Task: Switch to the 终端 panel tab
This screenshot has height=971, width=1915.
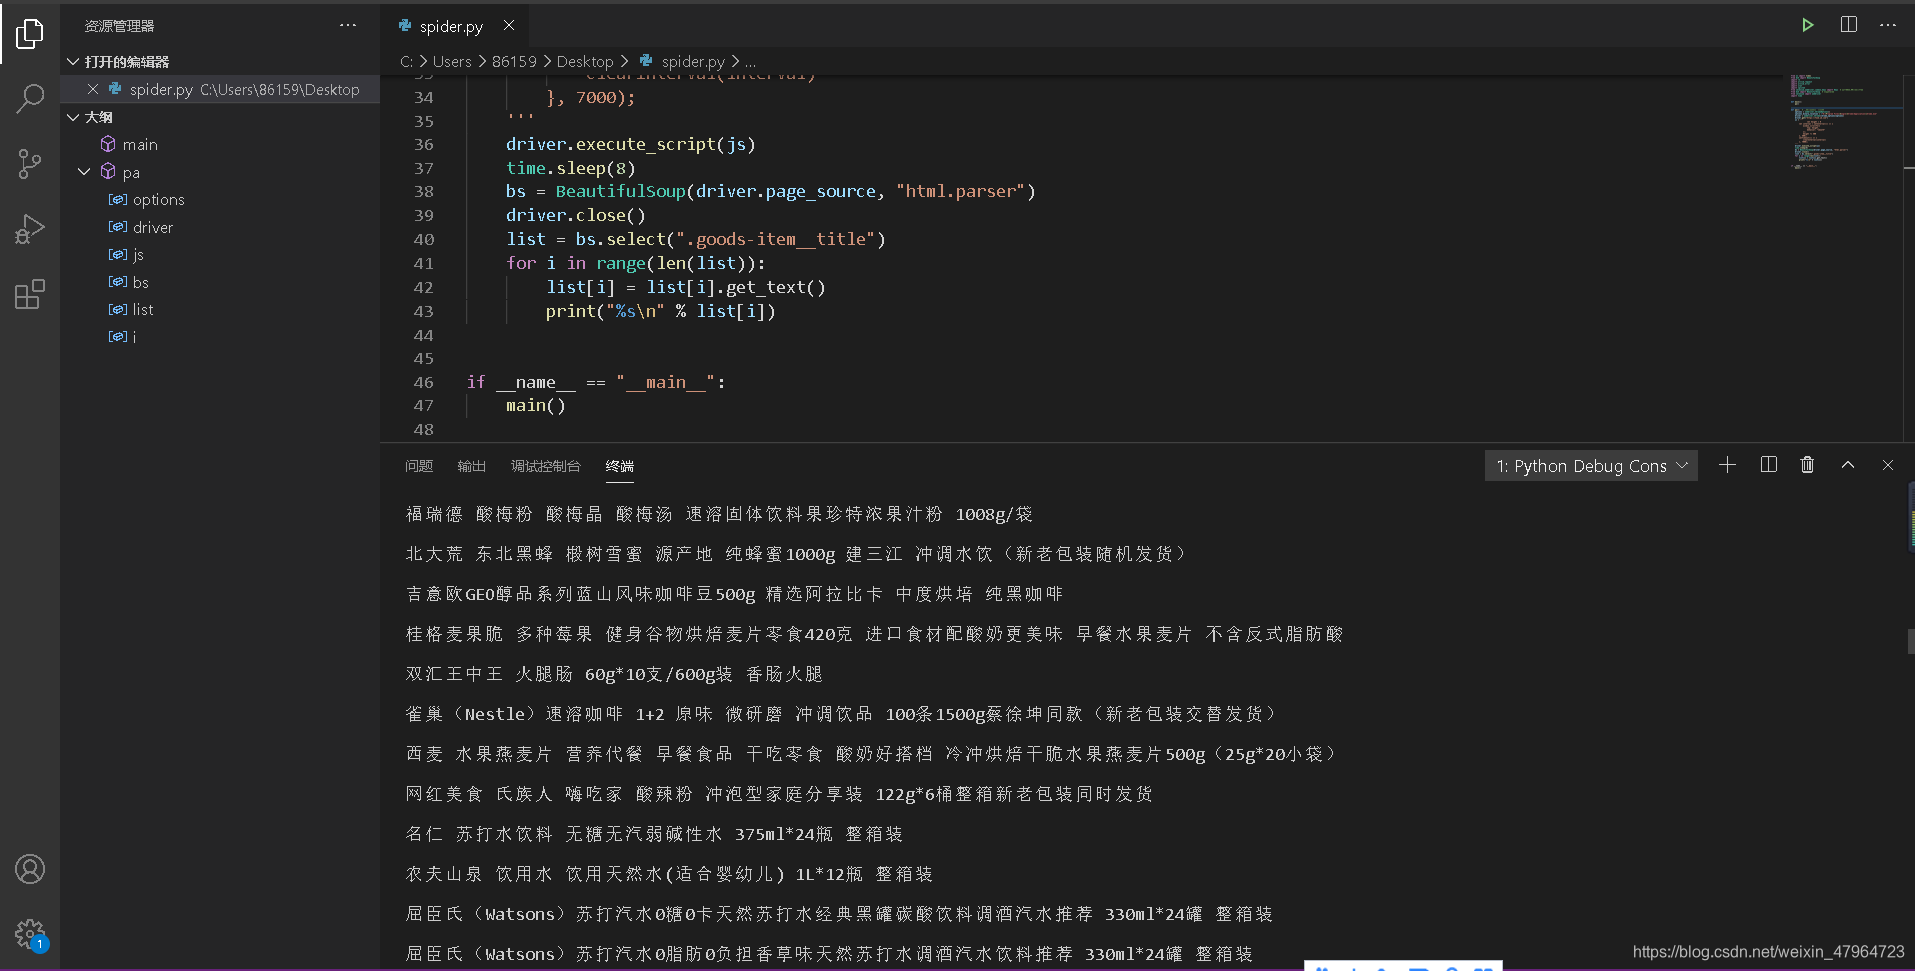Action: pos(619,466)
